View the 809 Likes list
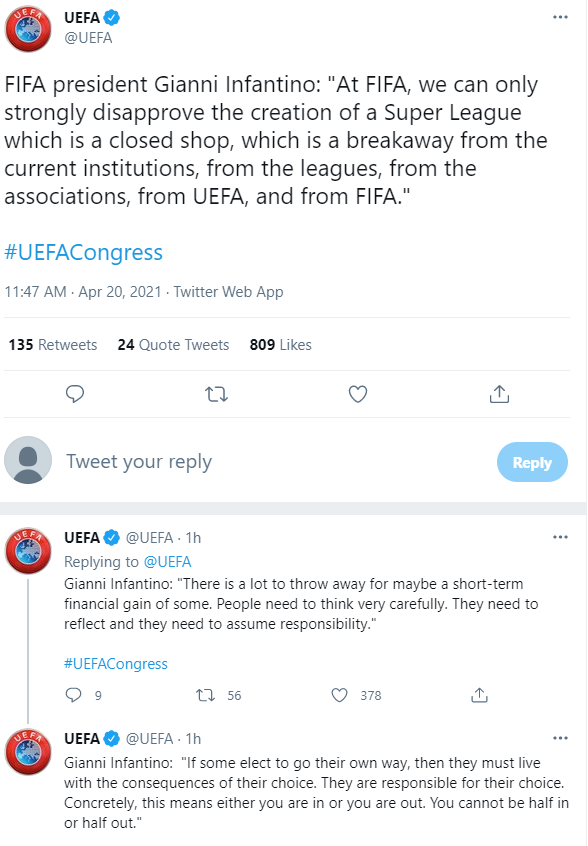588x846 pixels. (281, 345)
